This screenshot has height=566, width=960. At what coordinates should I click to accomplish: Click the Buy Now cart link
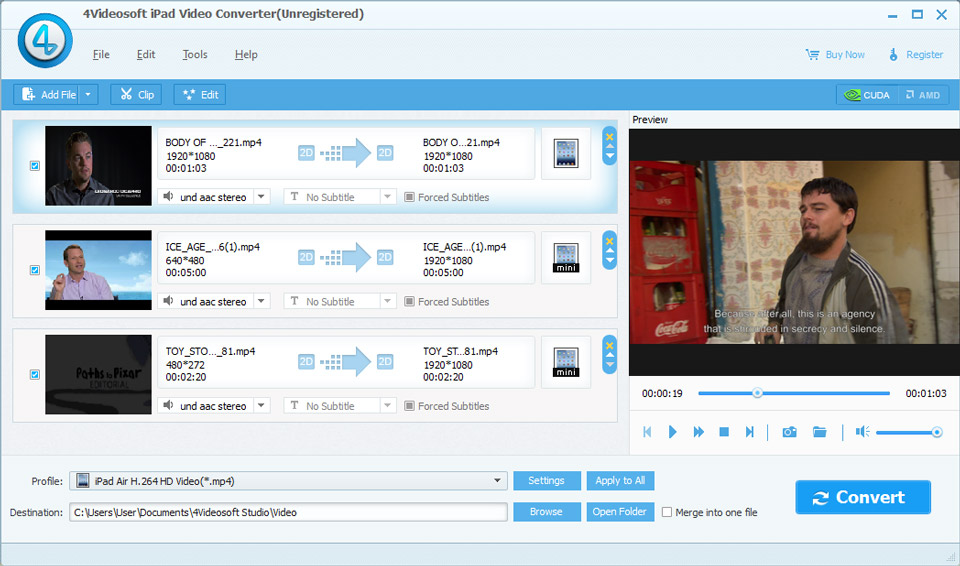[x=835, y=55]
